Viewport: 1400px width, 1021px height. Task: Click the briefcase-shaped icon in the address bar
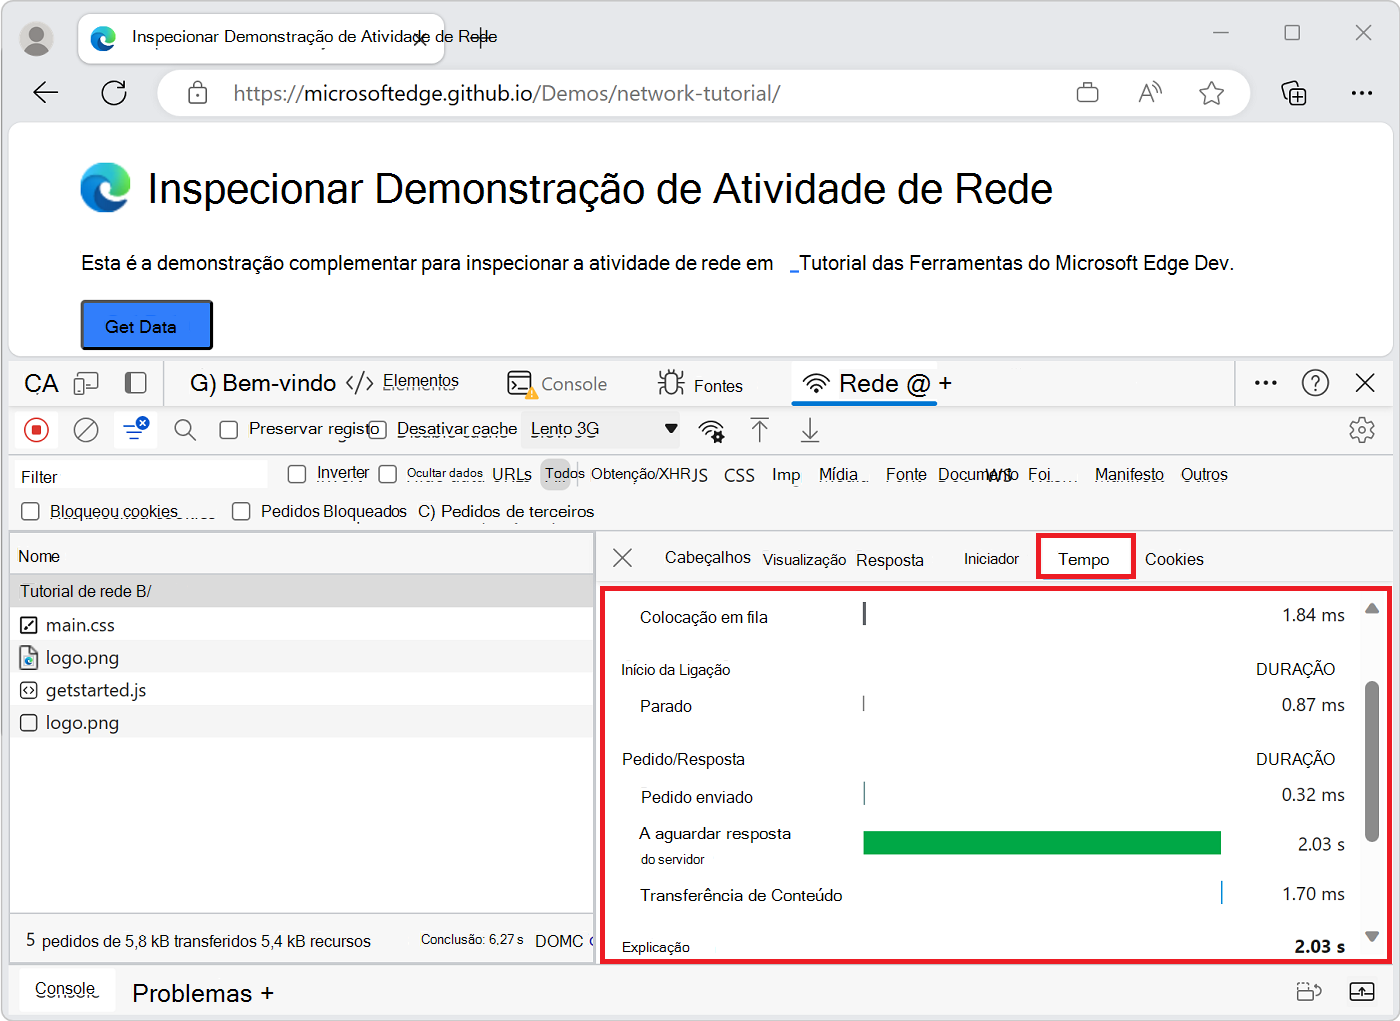coord(1087,93)
